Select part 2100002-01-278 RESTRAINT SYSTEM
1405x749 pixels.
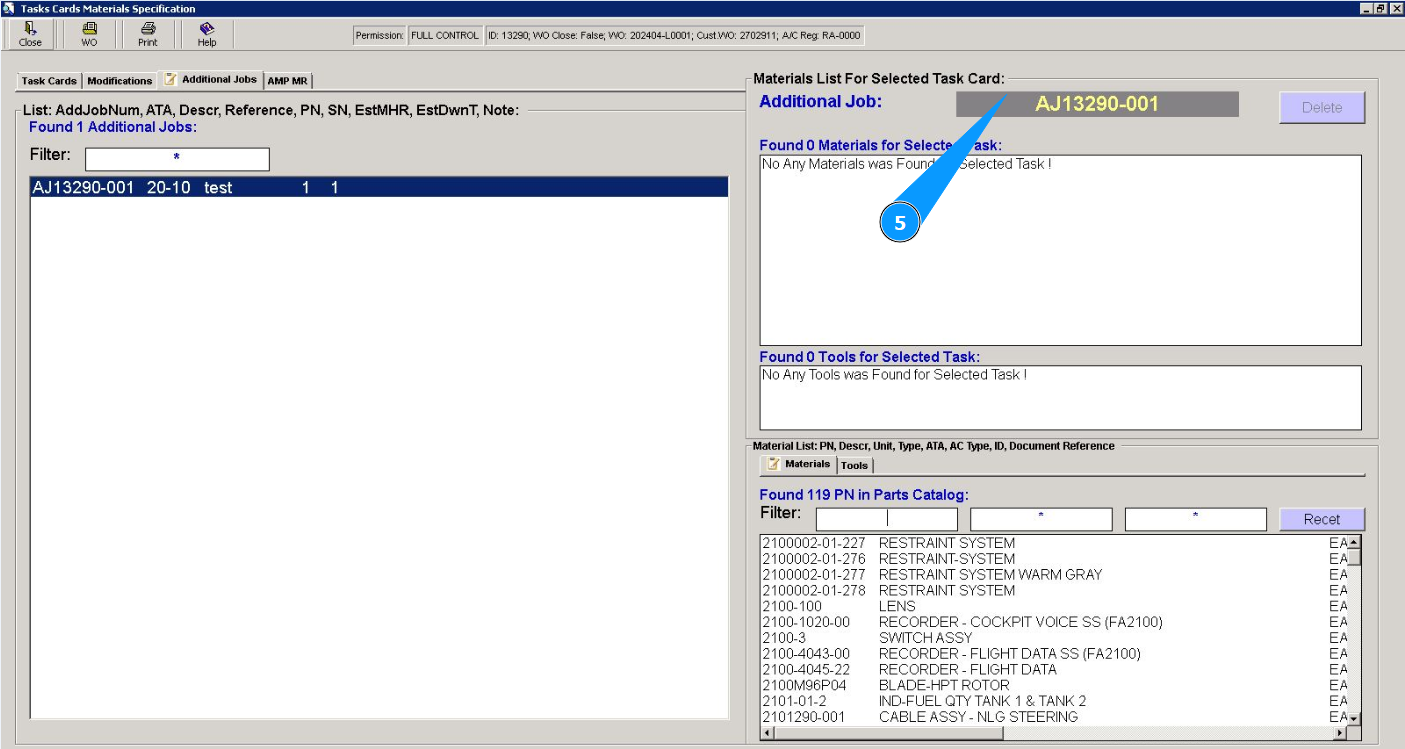(1054, 590)
